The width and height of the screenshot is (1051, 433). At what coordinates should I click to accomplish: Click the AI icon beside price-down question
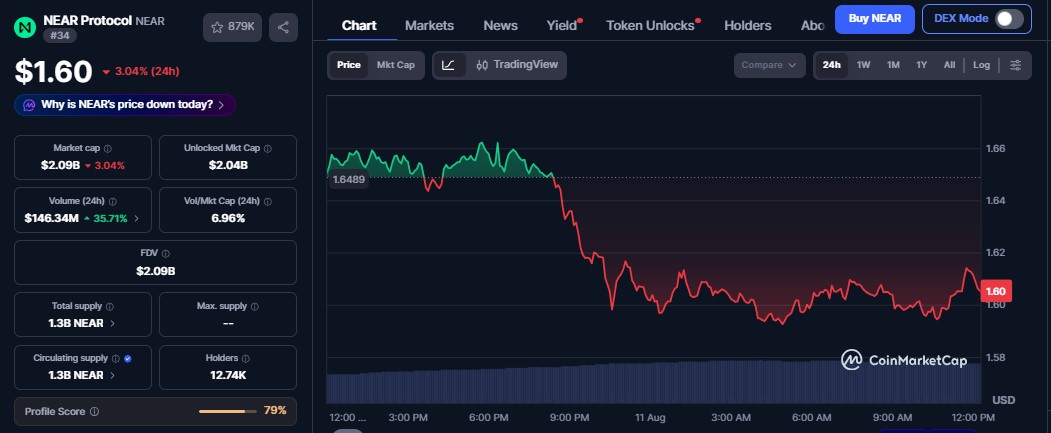pos(29,105)
